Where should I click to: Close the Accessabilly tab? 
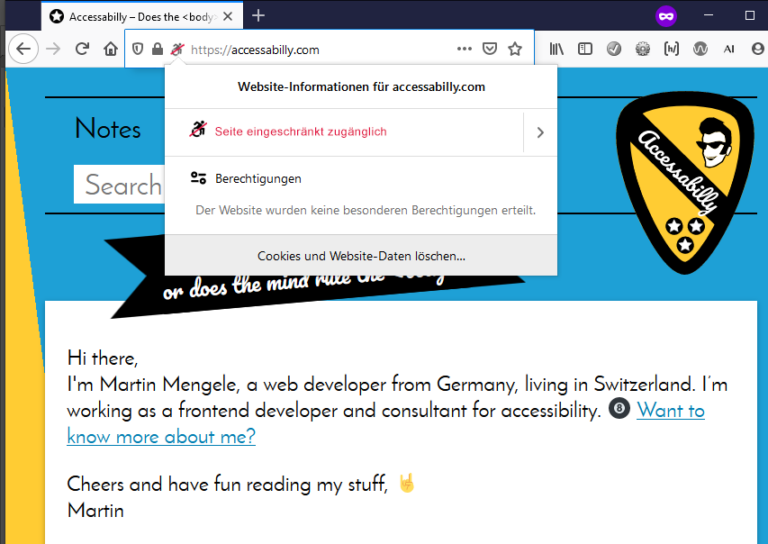[x=228, y=17]
